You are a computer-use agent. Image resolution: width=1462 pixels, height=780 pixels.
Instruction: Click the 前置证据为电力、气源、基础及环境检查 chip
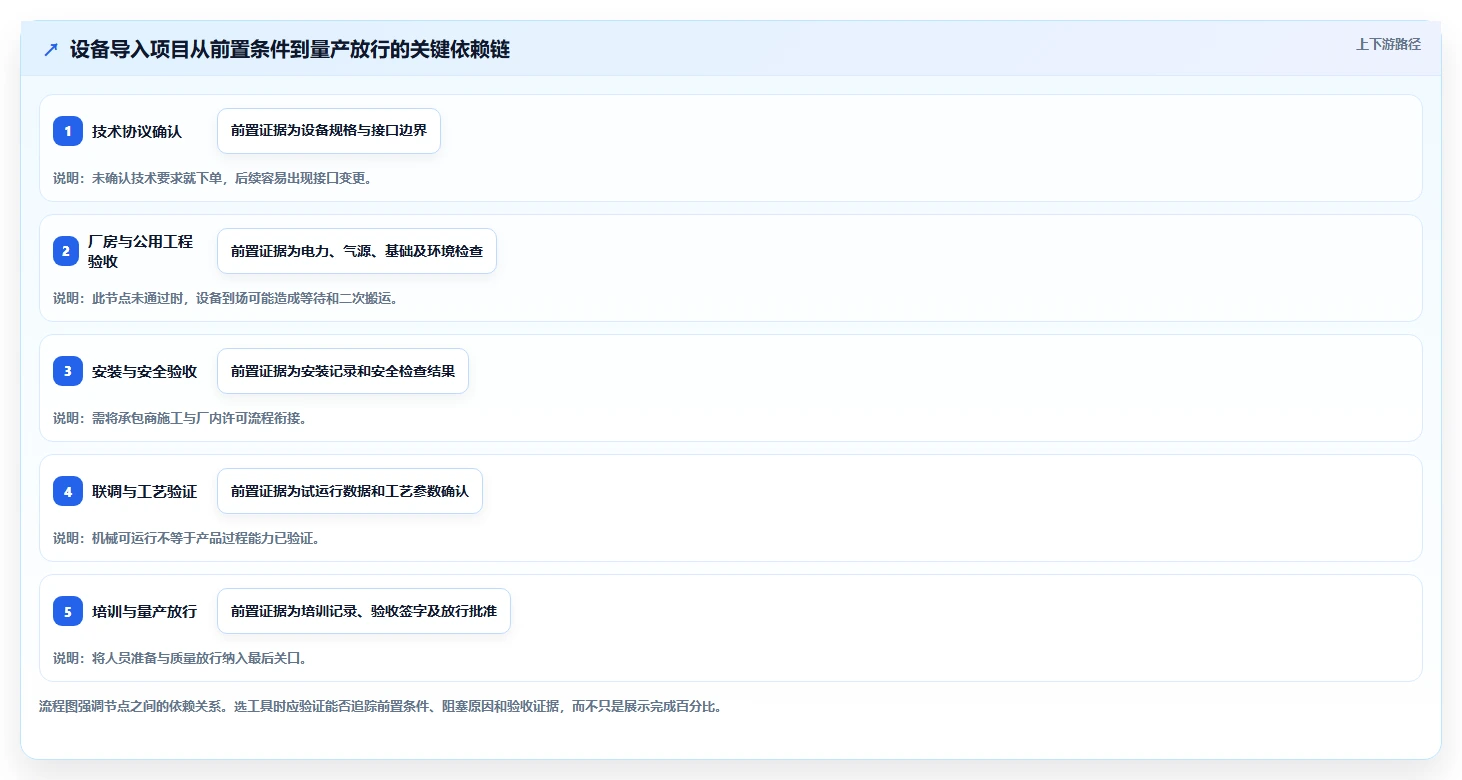click(x=357, y=251)
